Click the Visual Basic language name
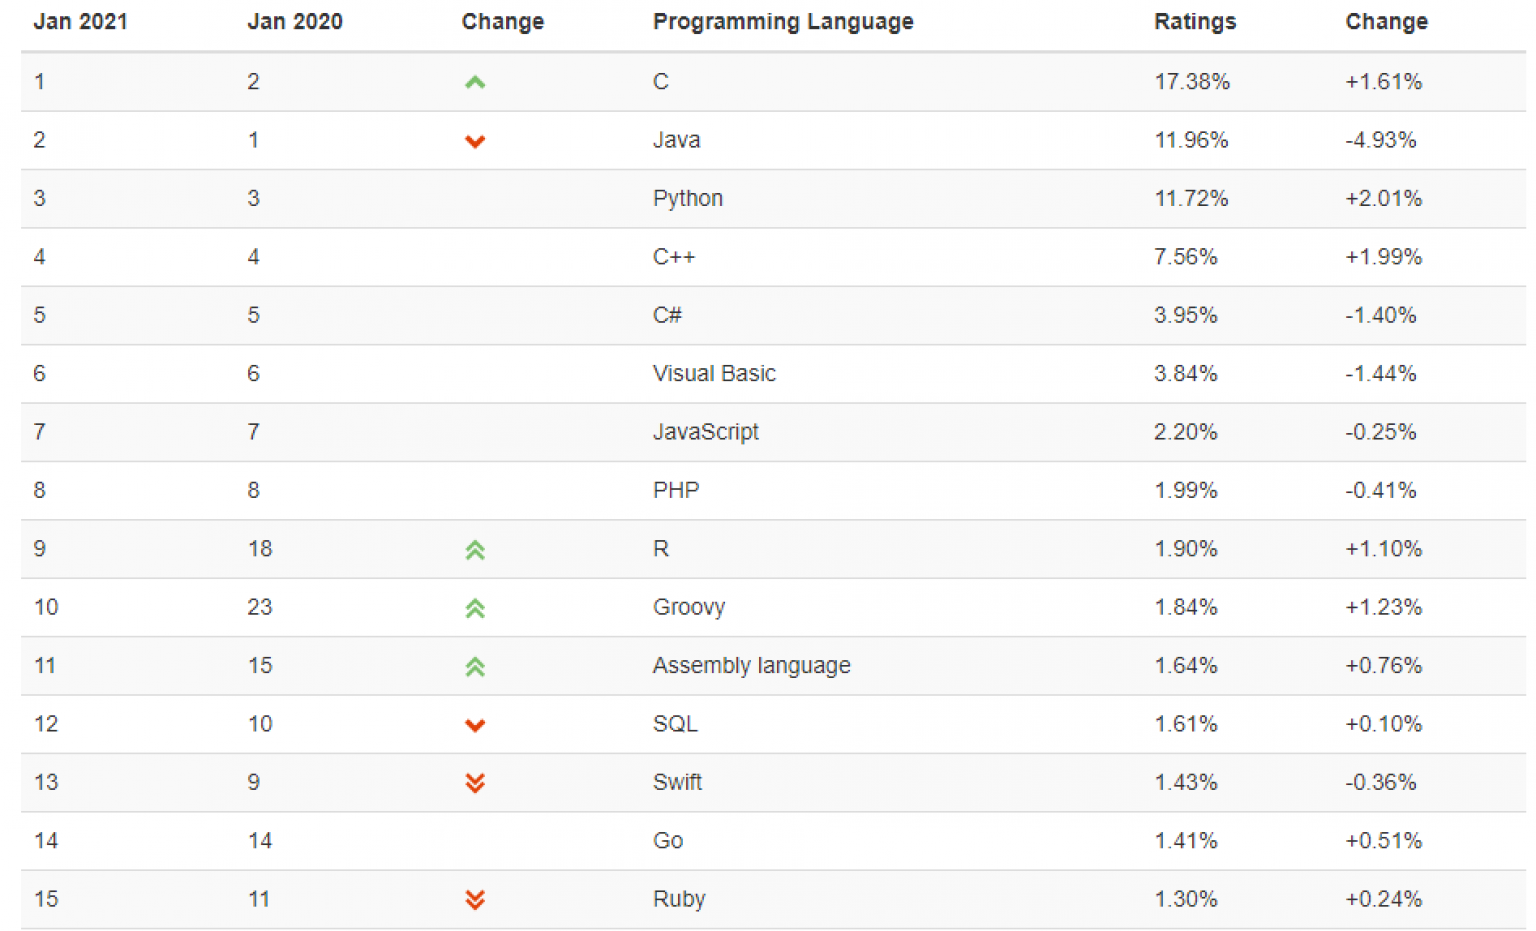The height and width of the screenshot is (931, 1536). coord(714,374)
